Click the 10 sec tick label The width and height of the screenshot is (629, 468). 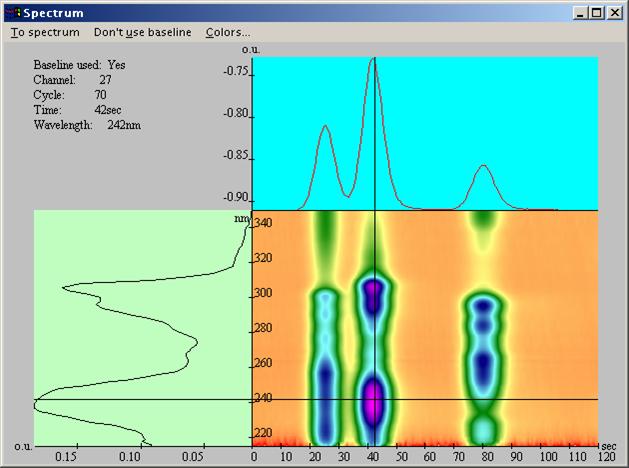pyautogui.click(x=286, y=457)
